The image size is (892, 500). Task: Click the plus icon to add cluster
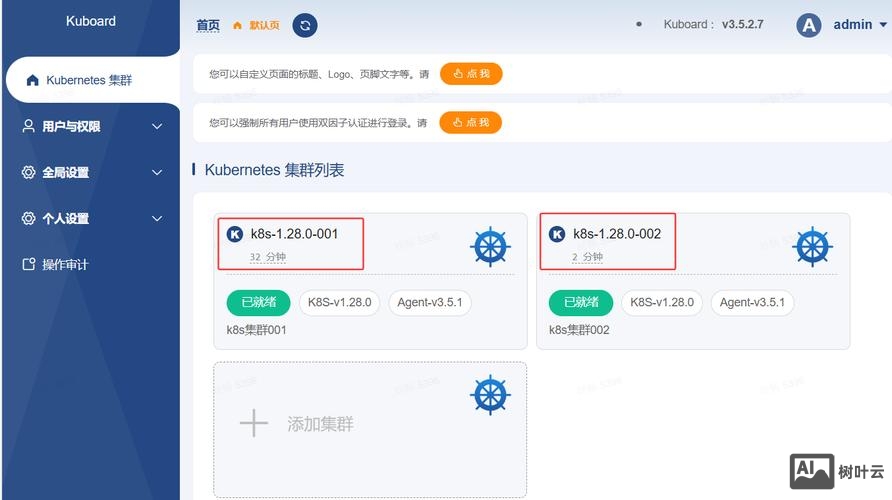click(254, 423)
